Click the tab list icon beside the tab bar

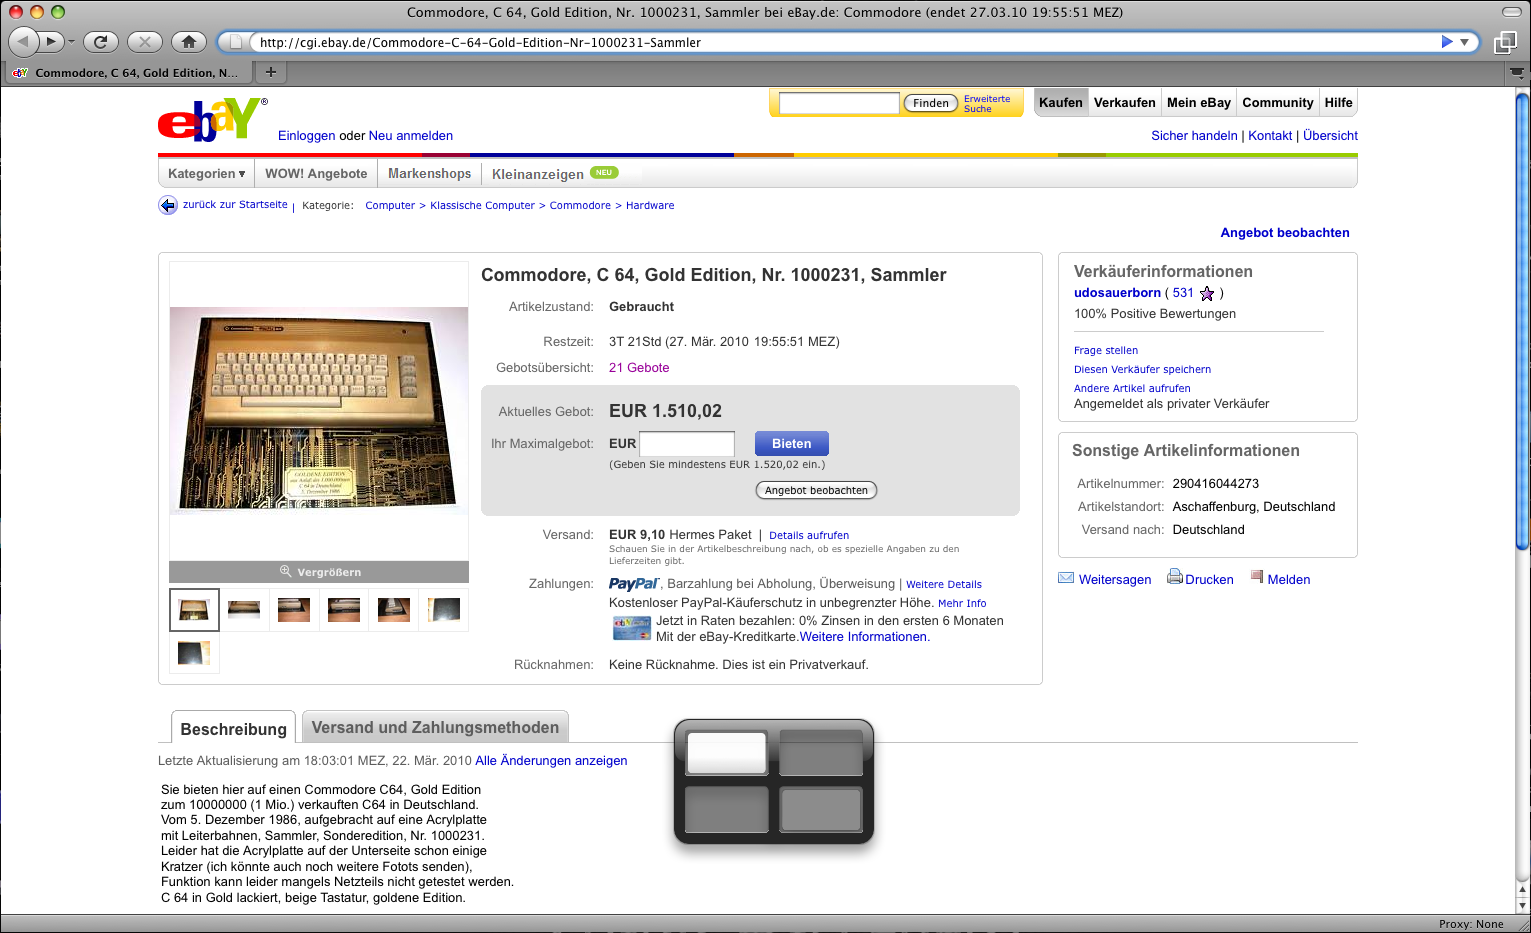(x=1517, y=72)
